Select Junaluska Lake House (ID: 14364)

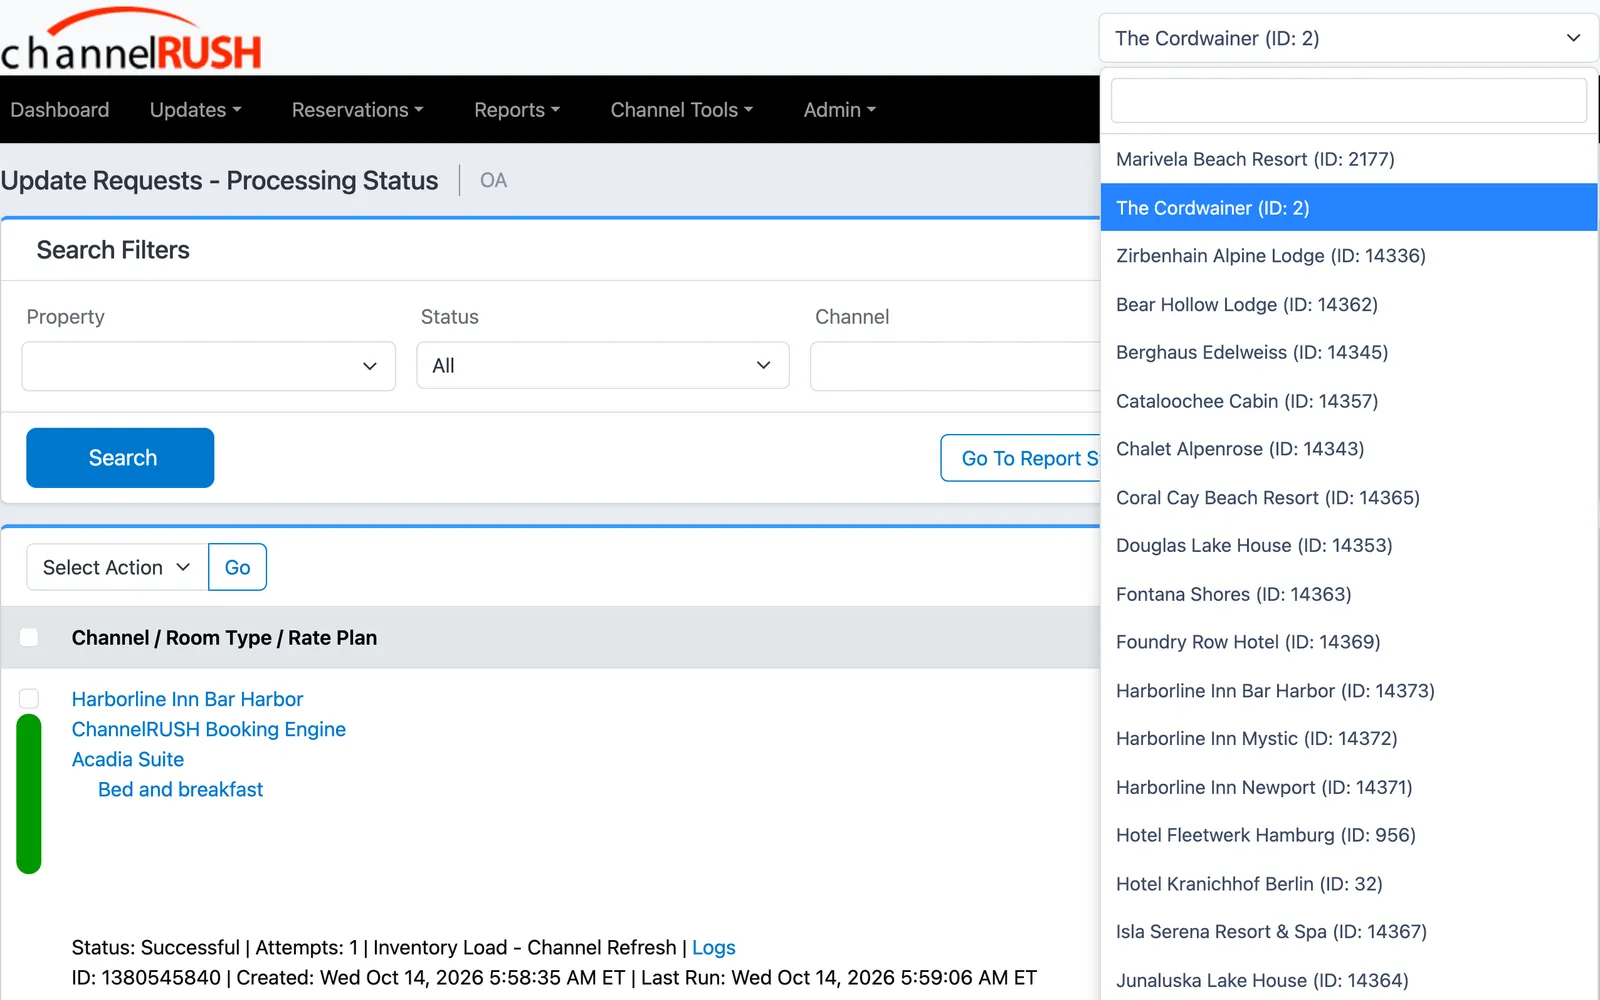[1348, 980]
